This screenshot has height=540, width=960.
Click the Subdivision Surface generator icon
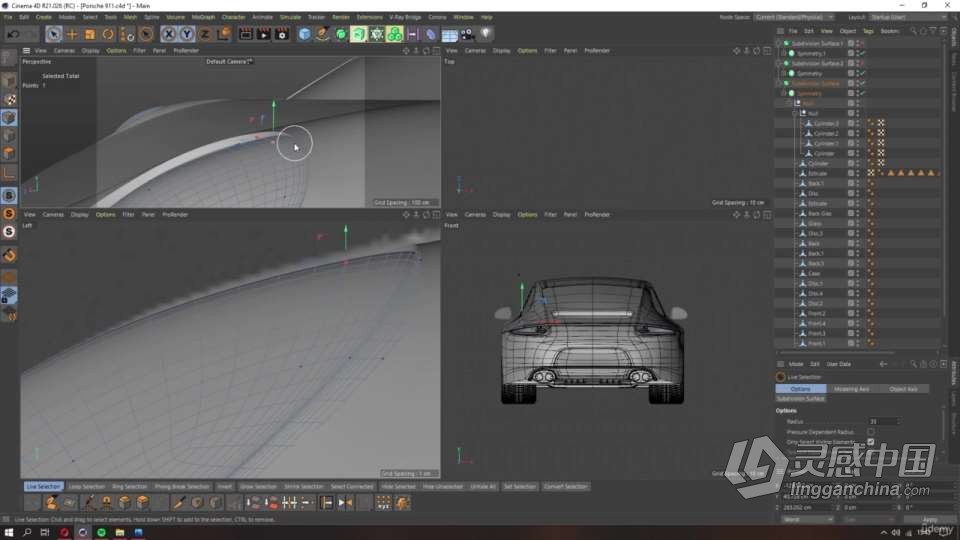point(341,34)
